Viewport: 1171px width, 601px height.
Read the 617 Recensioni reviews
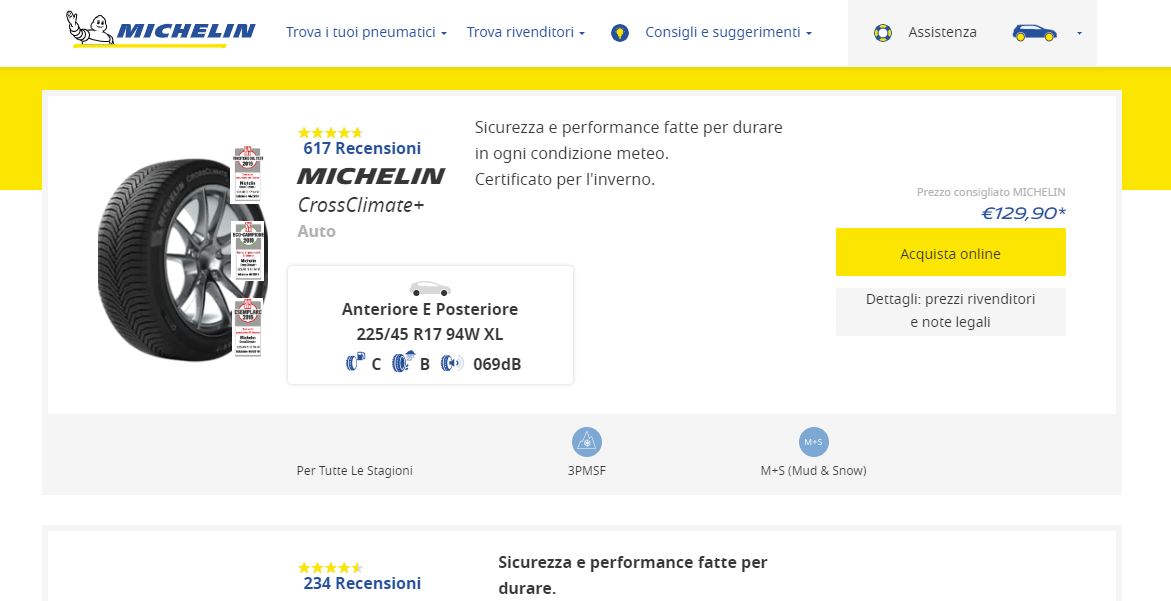(362, 148)
